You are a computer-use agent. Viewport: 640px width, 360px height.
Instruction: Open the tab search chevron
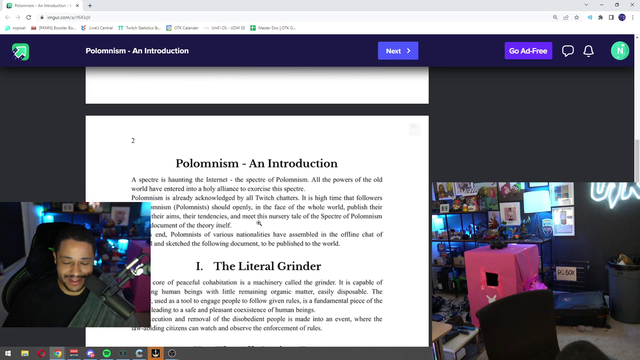(x=586, y=5)
